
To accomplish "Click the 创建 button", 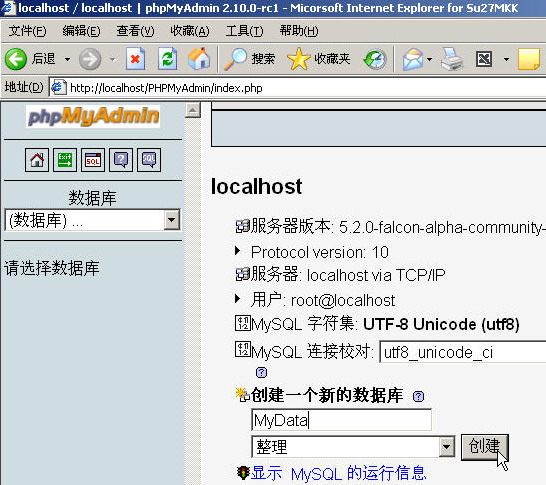I will [485, 447].
